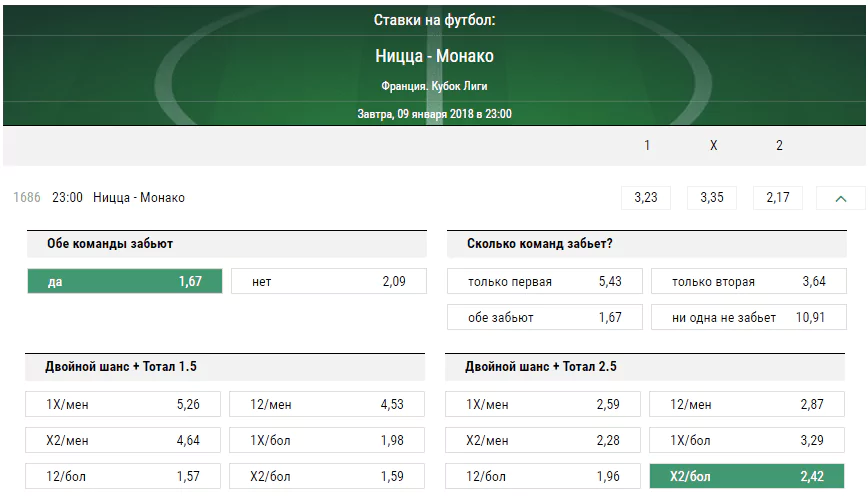This screenshot has height=504, width=868.
Task: Pick 'нет' 2,09 for both teams scoring
Action: [329, 281]
